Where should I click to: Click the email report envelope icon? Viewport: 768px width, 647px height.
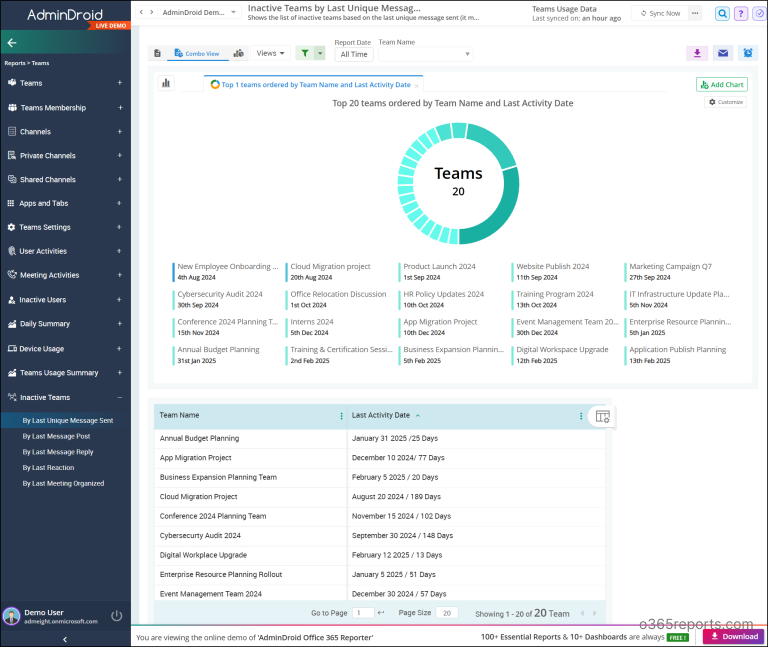click(x=722, y=53)
